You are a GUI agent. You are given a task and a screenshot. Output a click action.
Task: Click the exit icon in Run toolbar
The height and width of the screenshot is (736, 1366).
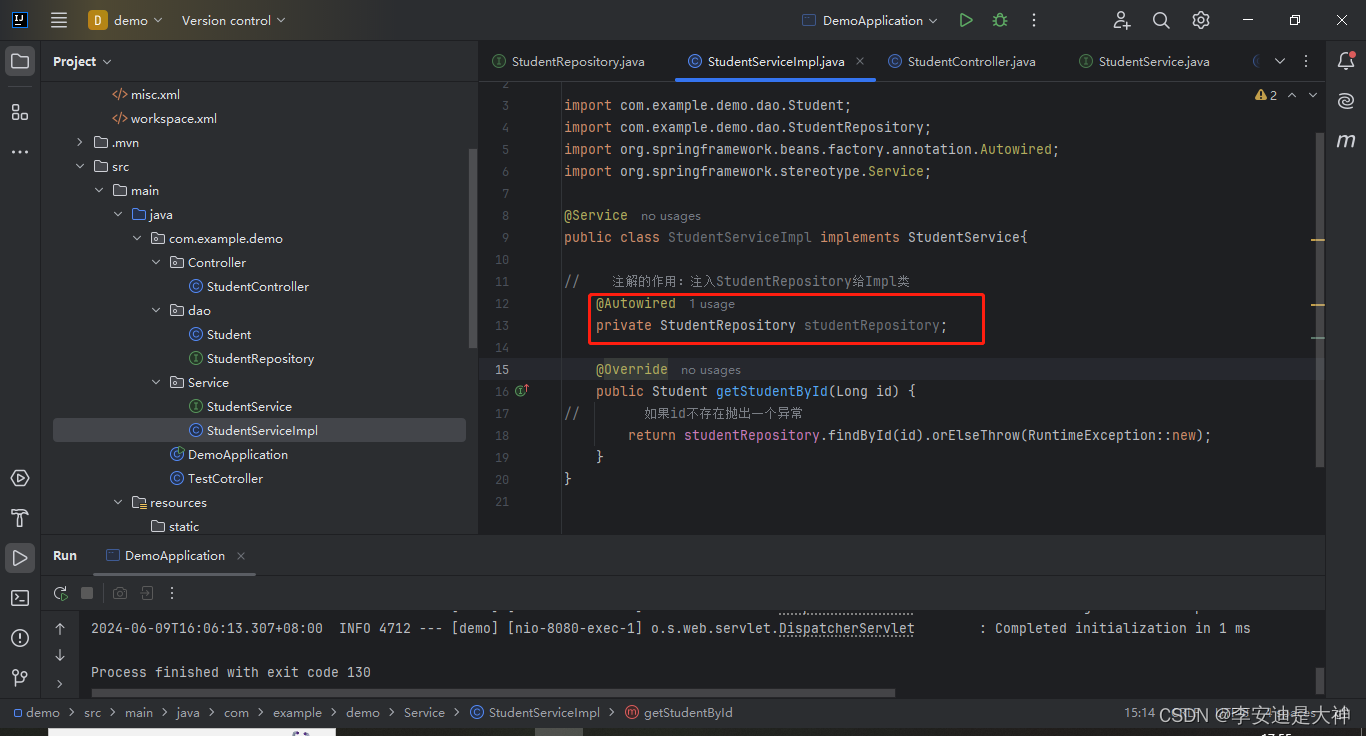(147, 593)
